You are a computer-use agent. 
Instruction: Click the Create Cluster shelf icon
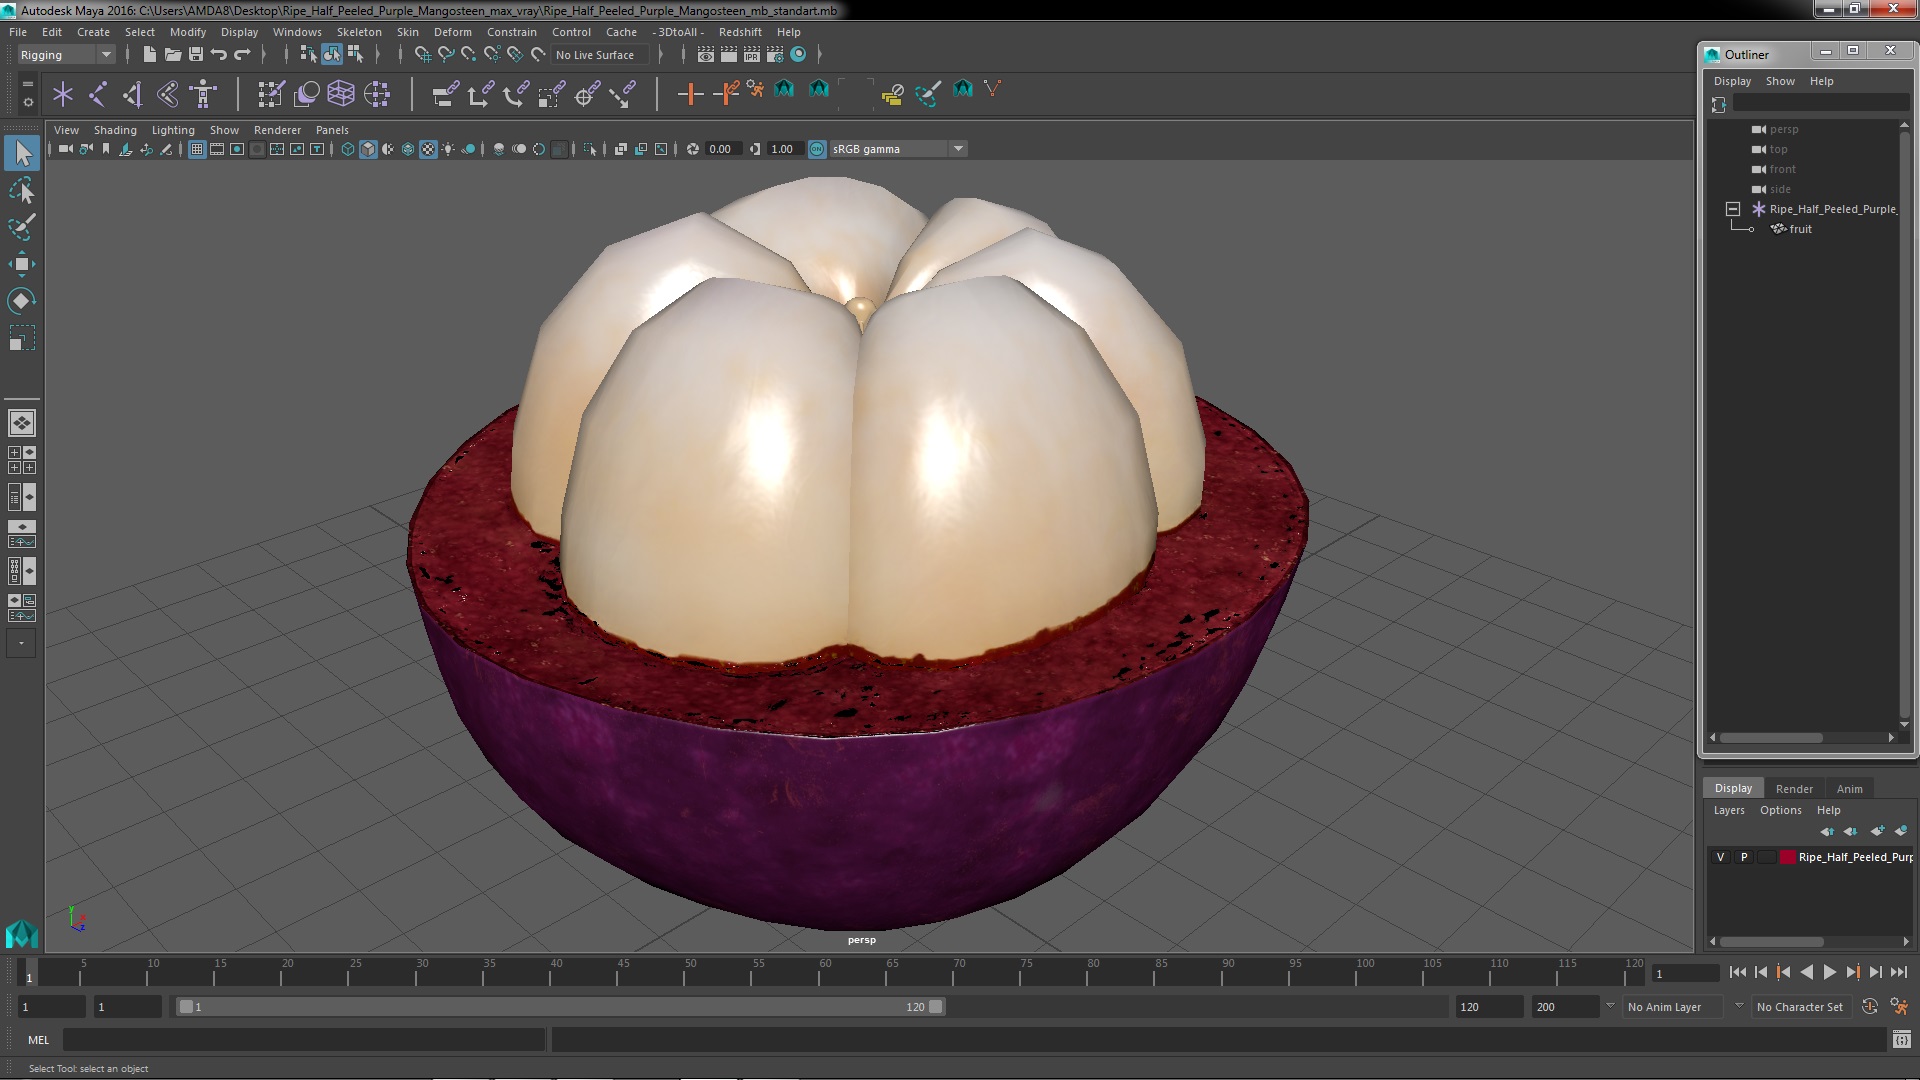pos(376,94)
